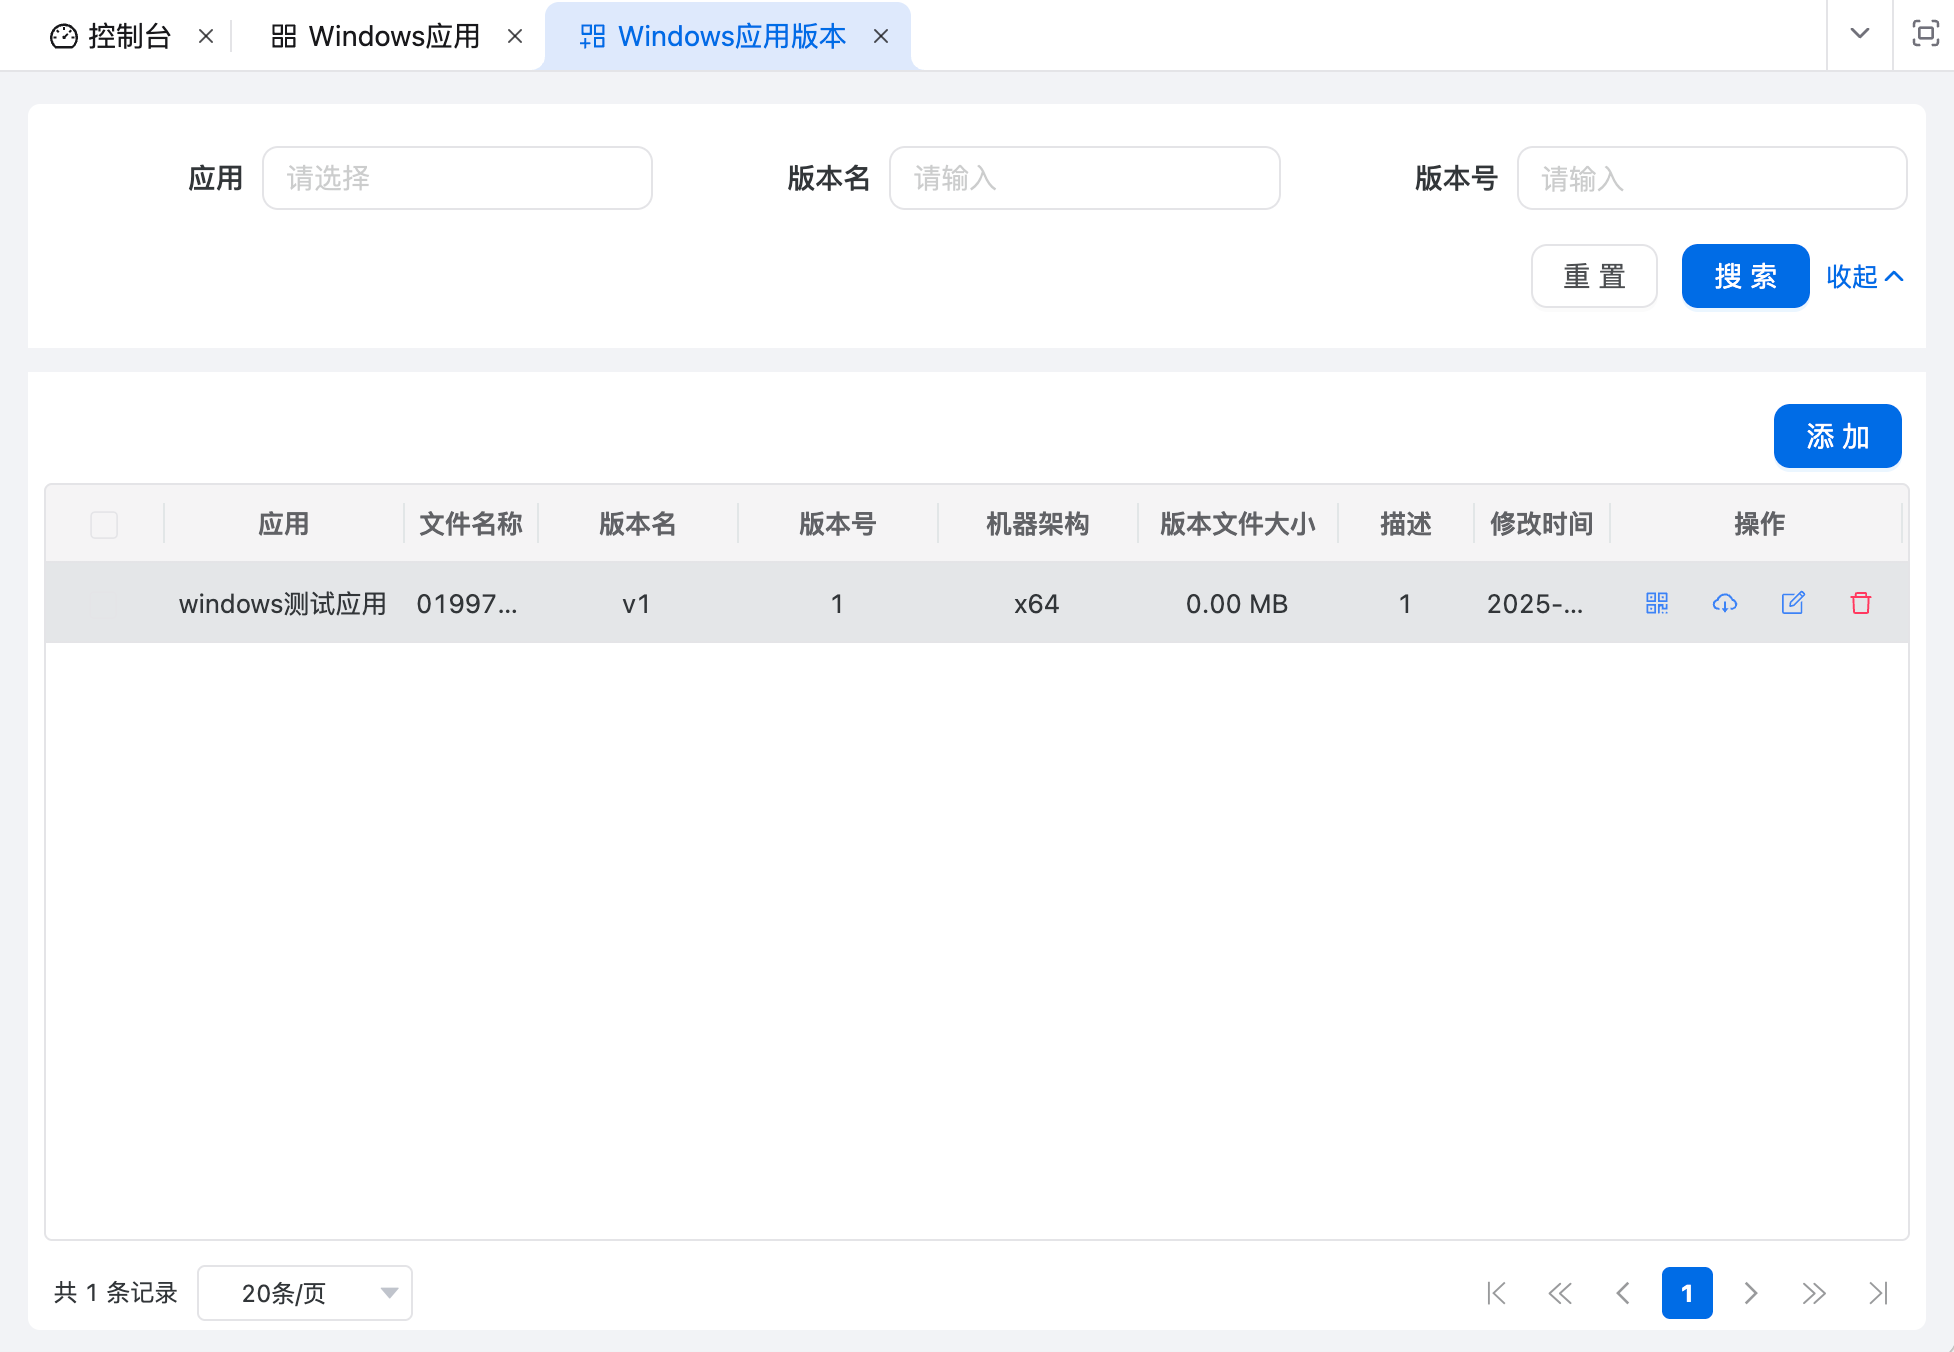Type in the 版本名 input field
Screen dimensions: 1954x1352
coord(1084,178)
